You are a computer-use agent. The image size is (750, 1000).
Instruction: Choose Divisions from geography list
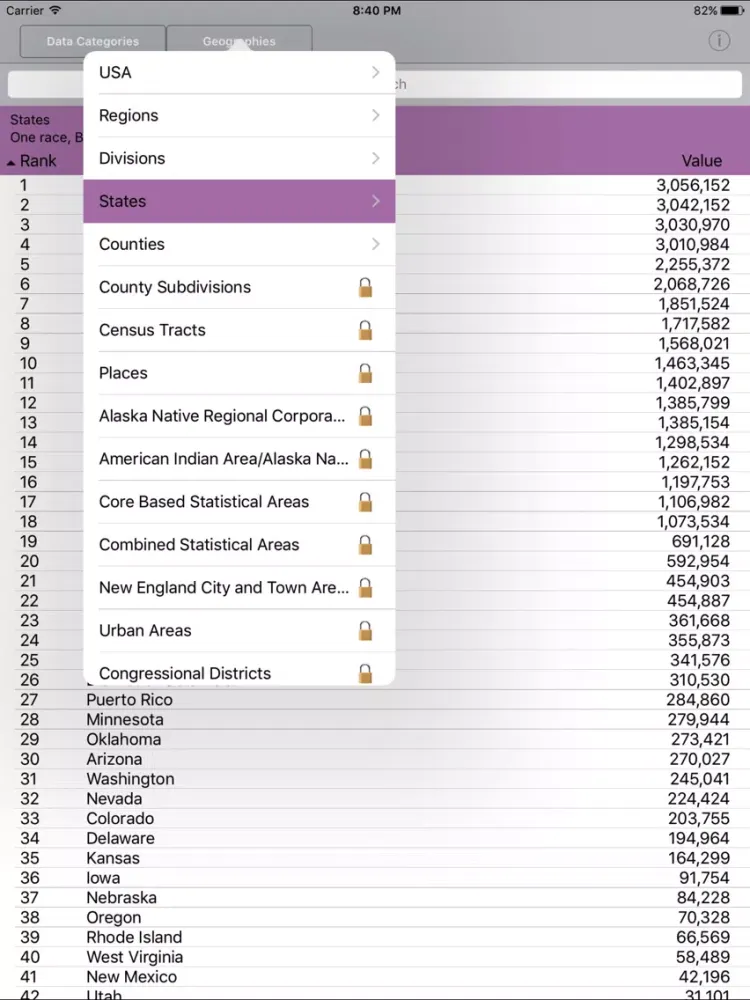[132, 159]
